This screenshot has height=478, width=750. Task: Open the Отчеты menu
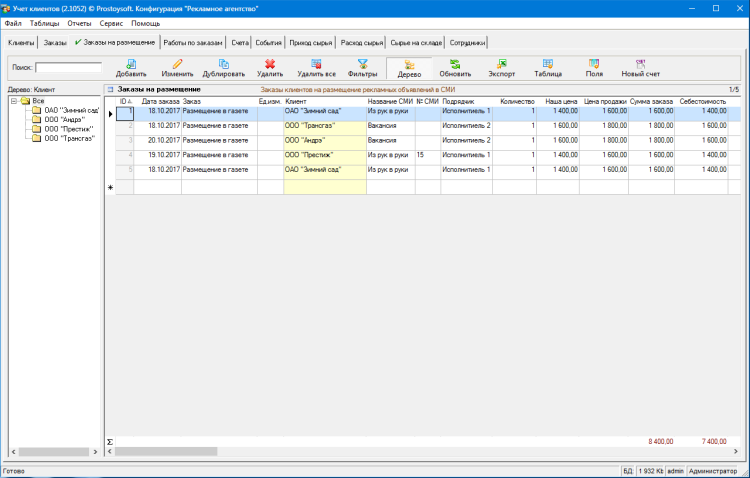[x=79, y=22]
